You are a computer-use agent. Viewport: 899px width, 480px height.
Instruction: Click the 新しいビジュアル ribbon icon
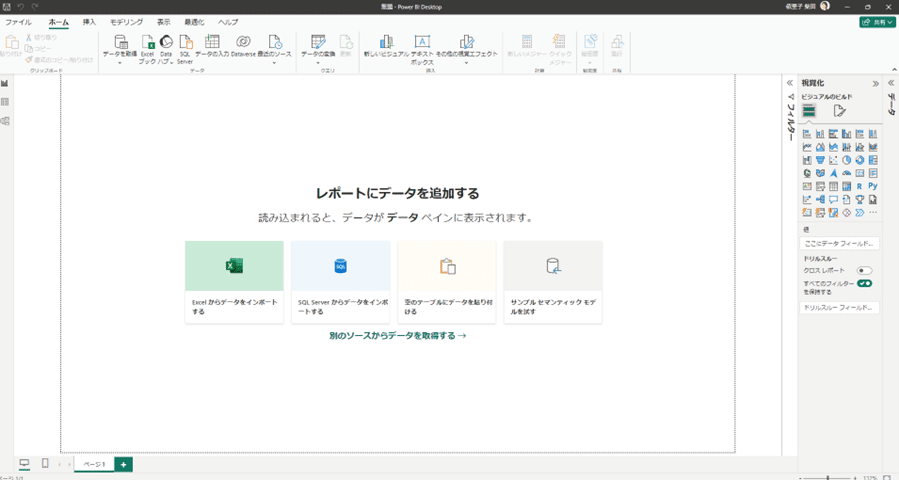(386, 42)
